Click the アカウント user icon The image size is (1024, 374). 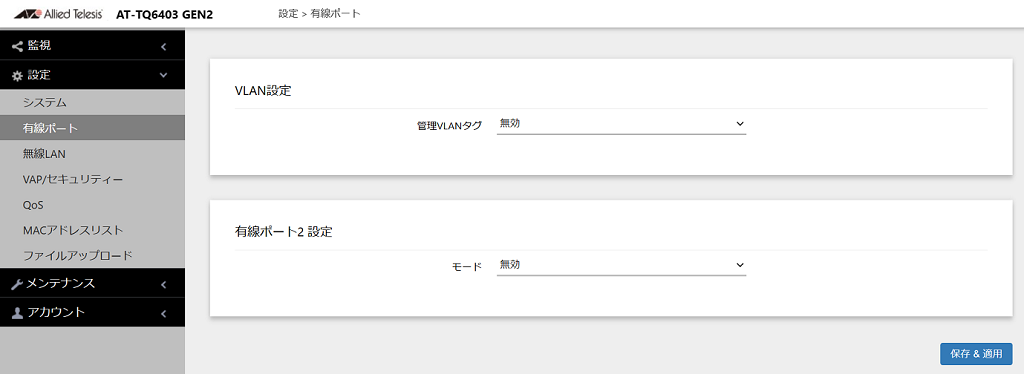coord(18,313)
